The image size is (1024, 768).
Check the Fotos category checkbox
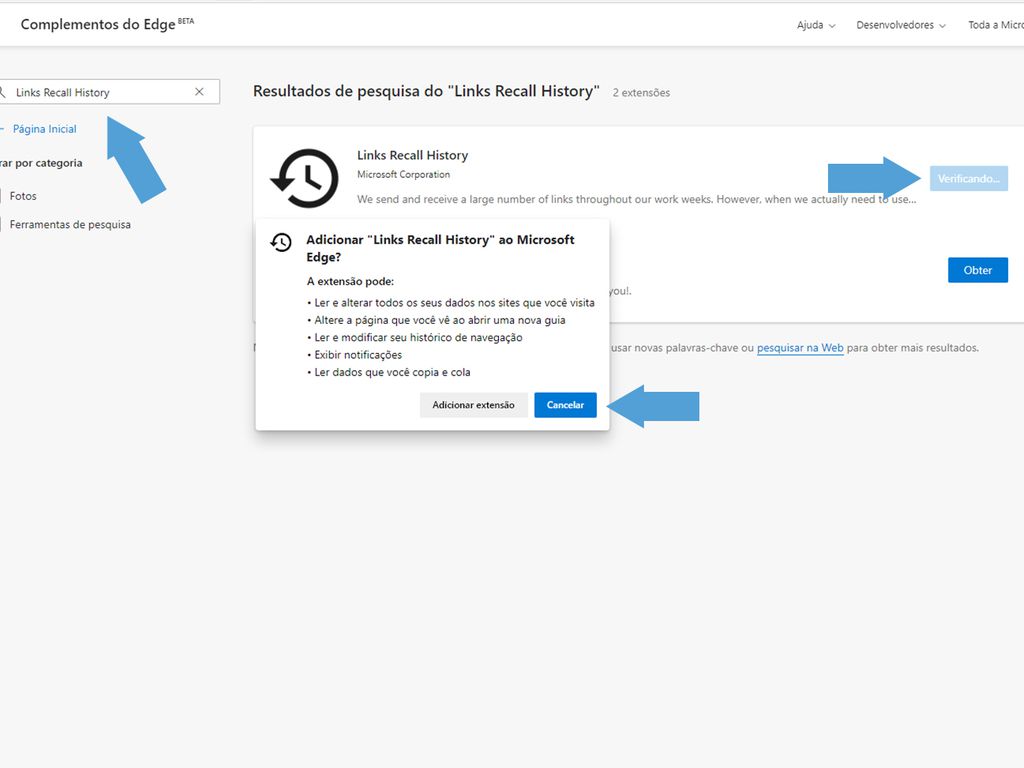[1, 196]
